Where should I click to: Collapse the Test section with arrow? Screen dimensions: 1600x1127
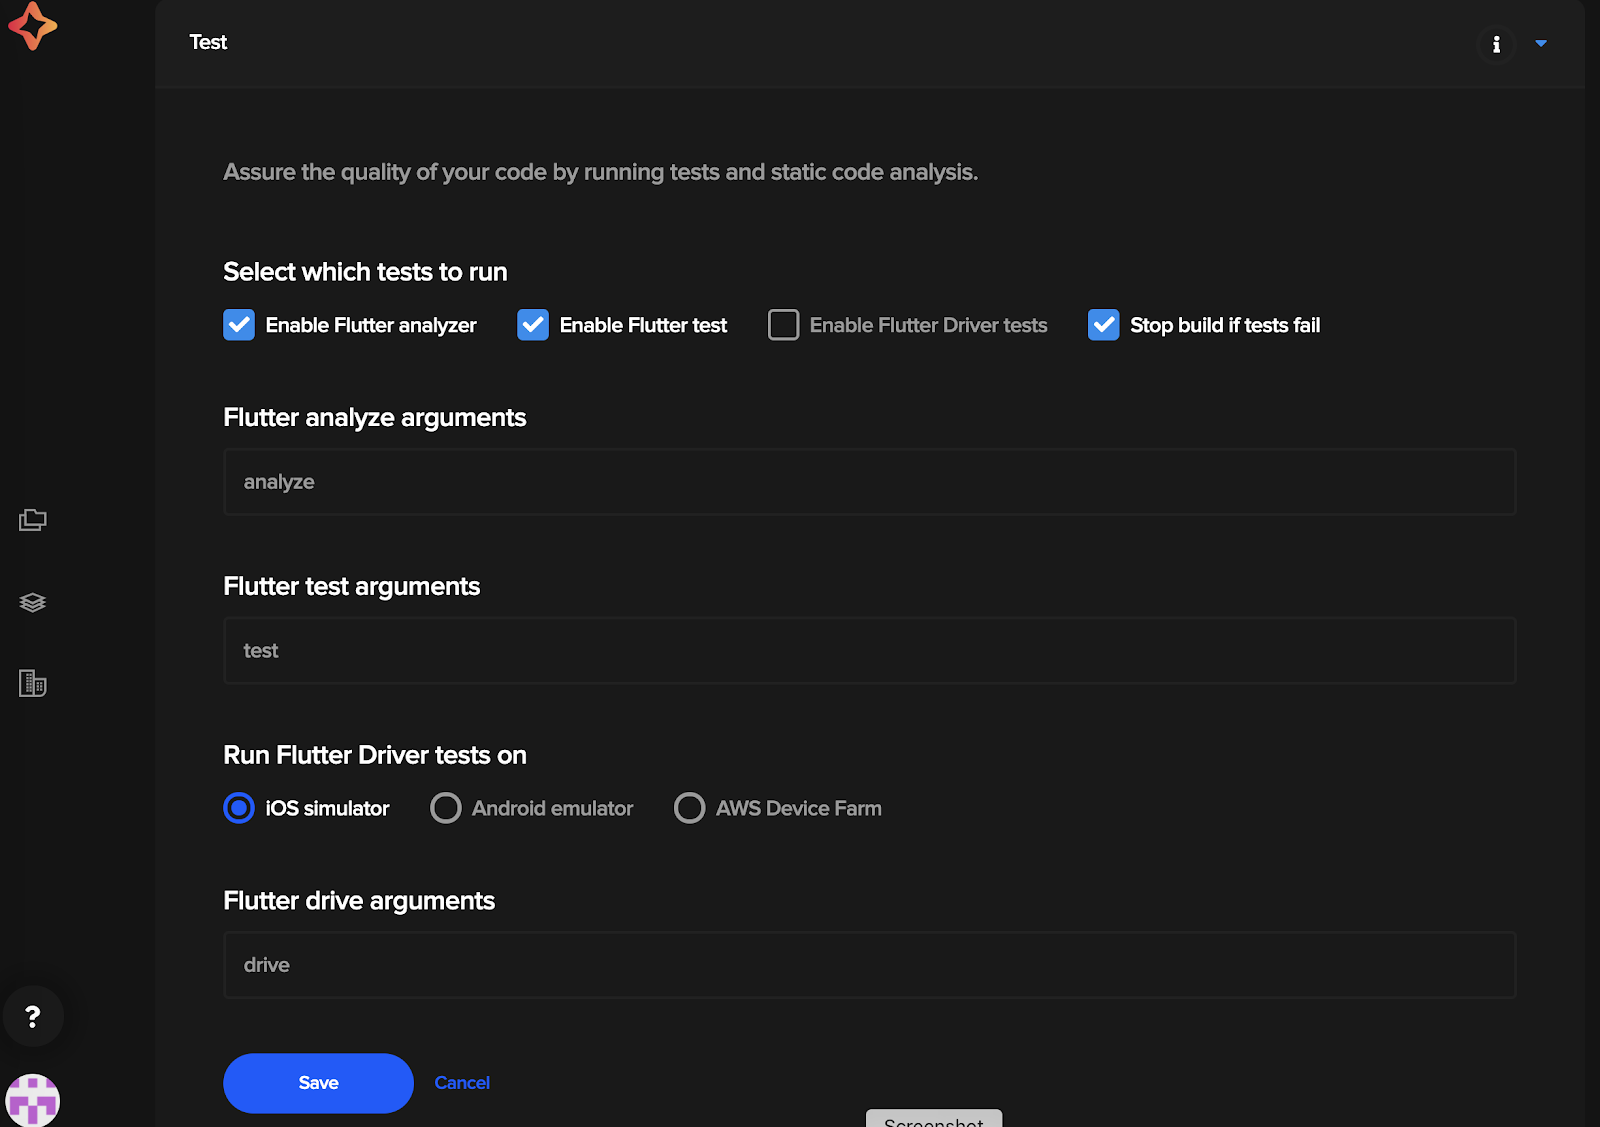(1541, 43)
